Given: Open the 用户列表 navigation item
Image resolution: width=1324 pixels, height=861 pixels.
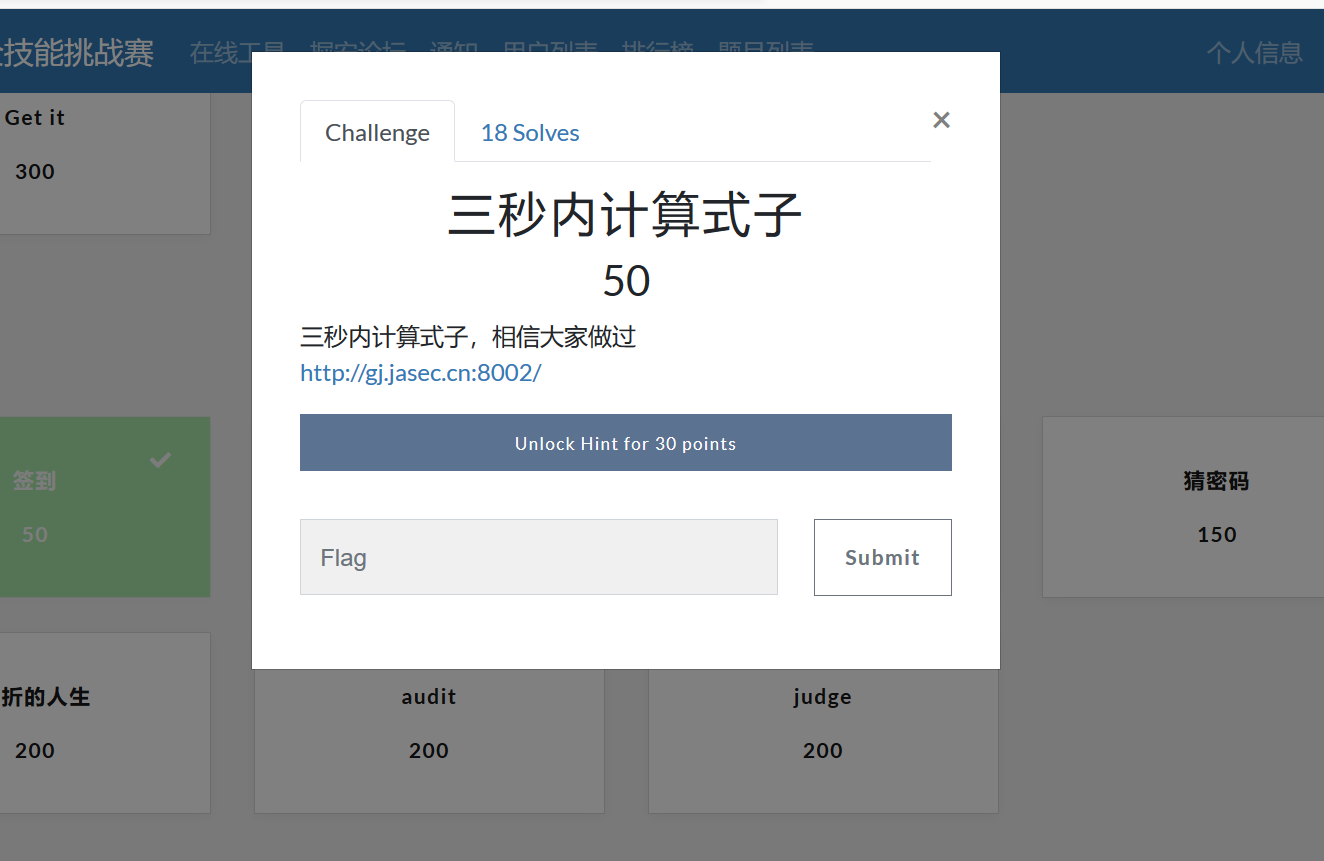Looking at the screenshot, I should pos(551,52).
